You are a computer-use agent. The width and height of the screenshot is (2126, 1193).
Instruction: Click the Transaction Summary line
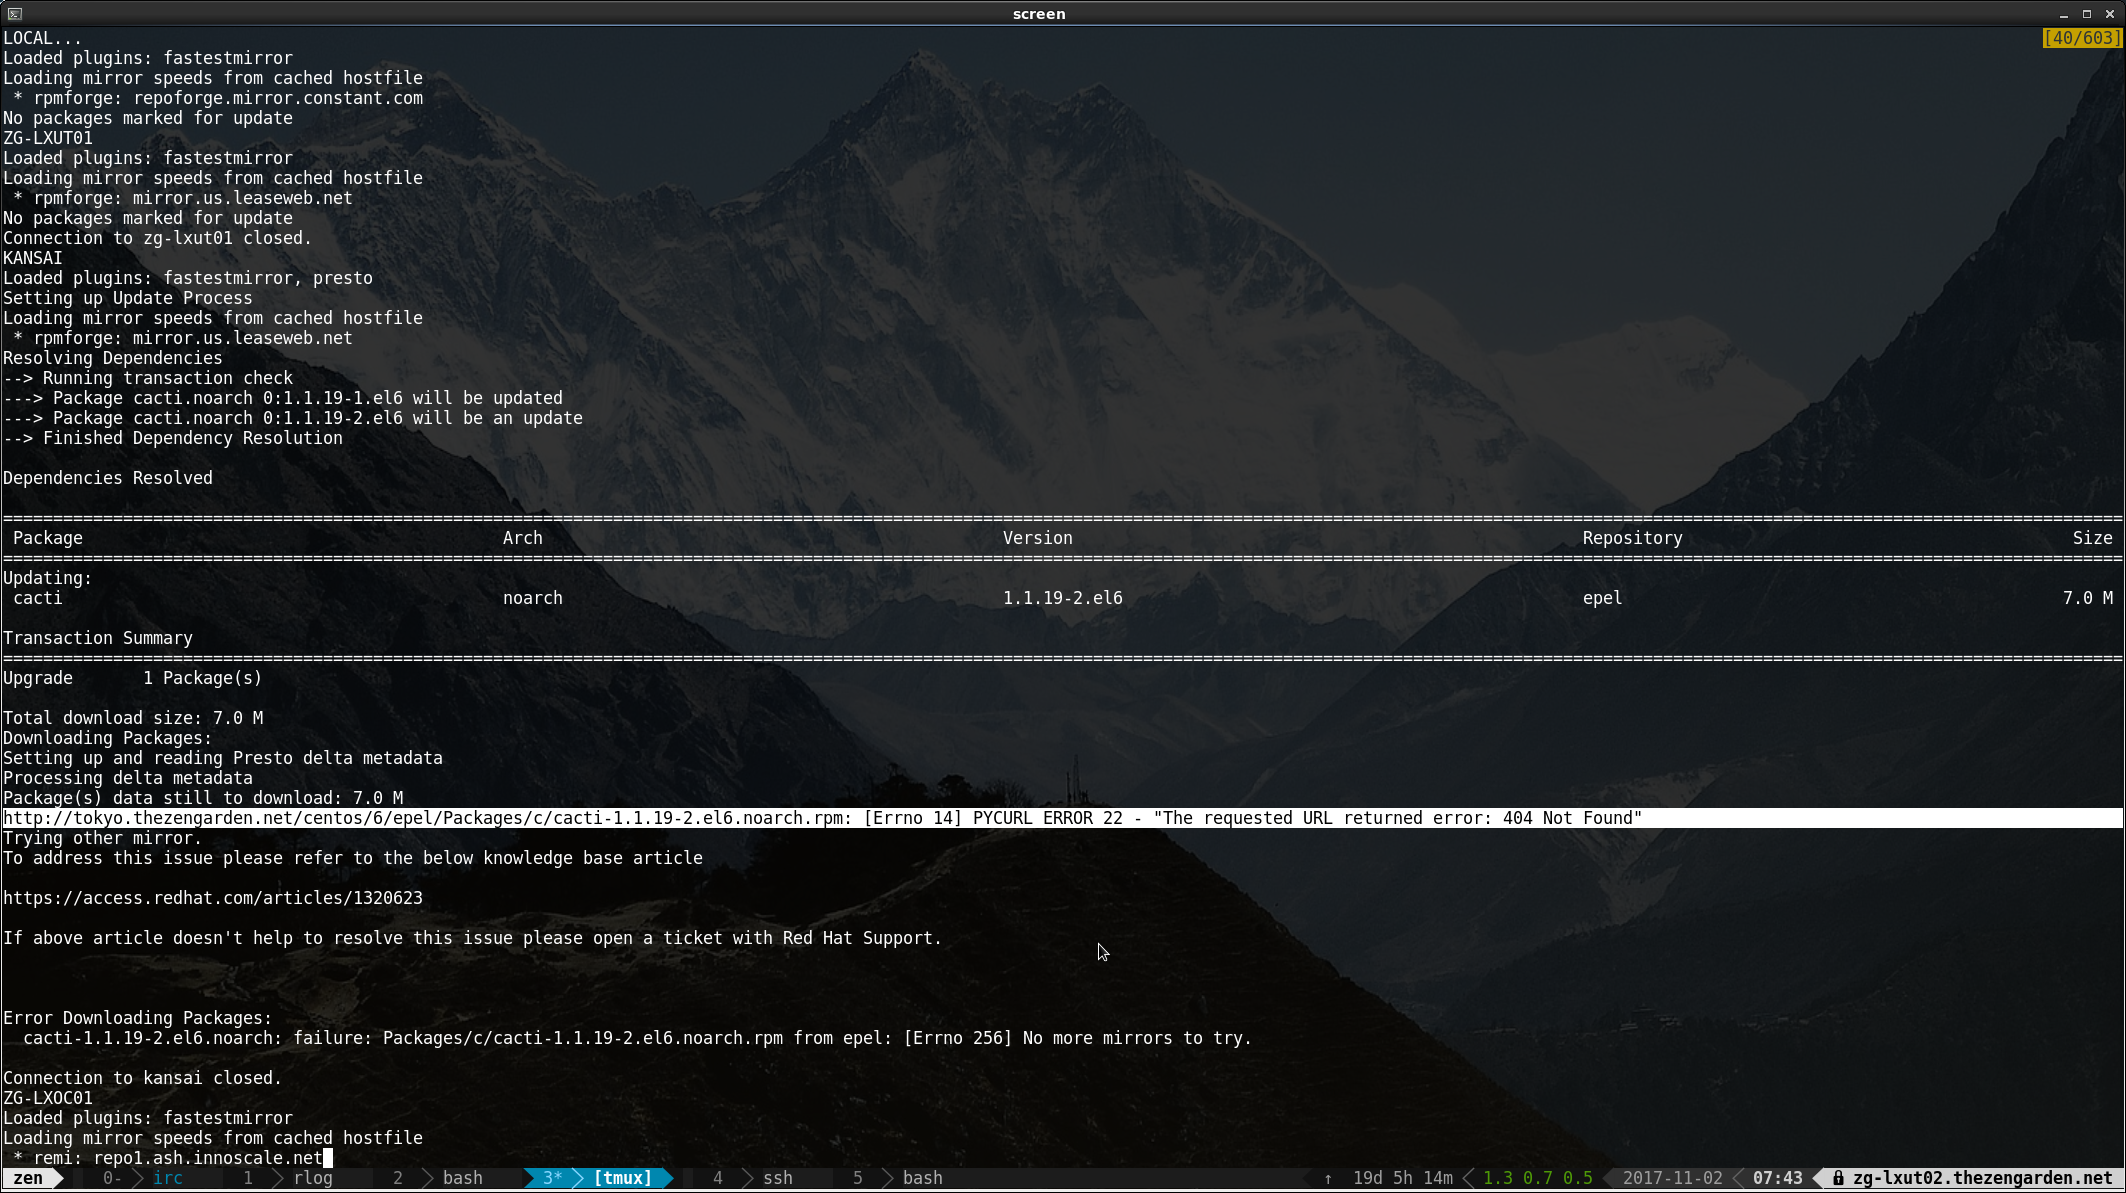click(98, 638)
